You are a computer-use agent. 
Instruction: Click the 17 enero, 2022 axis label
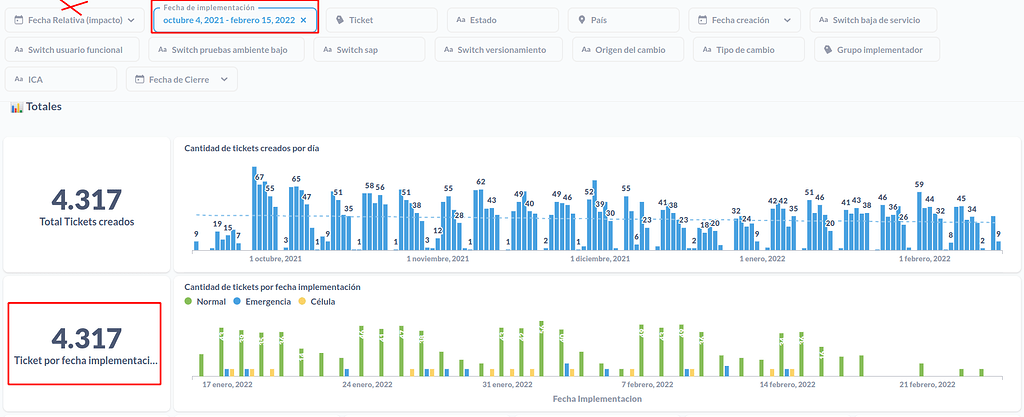227,384
